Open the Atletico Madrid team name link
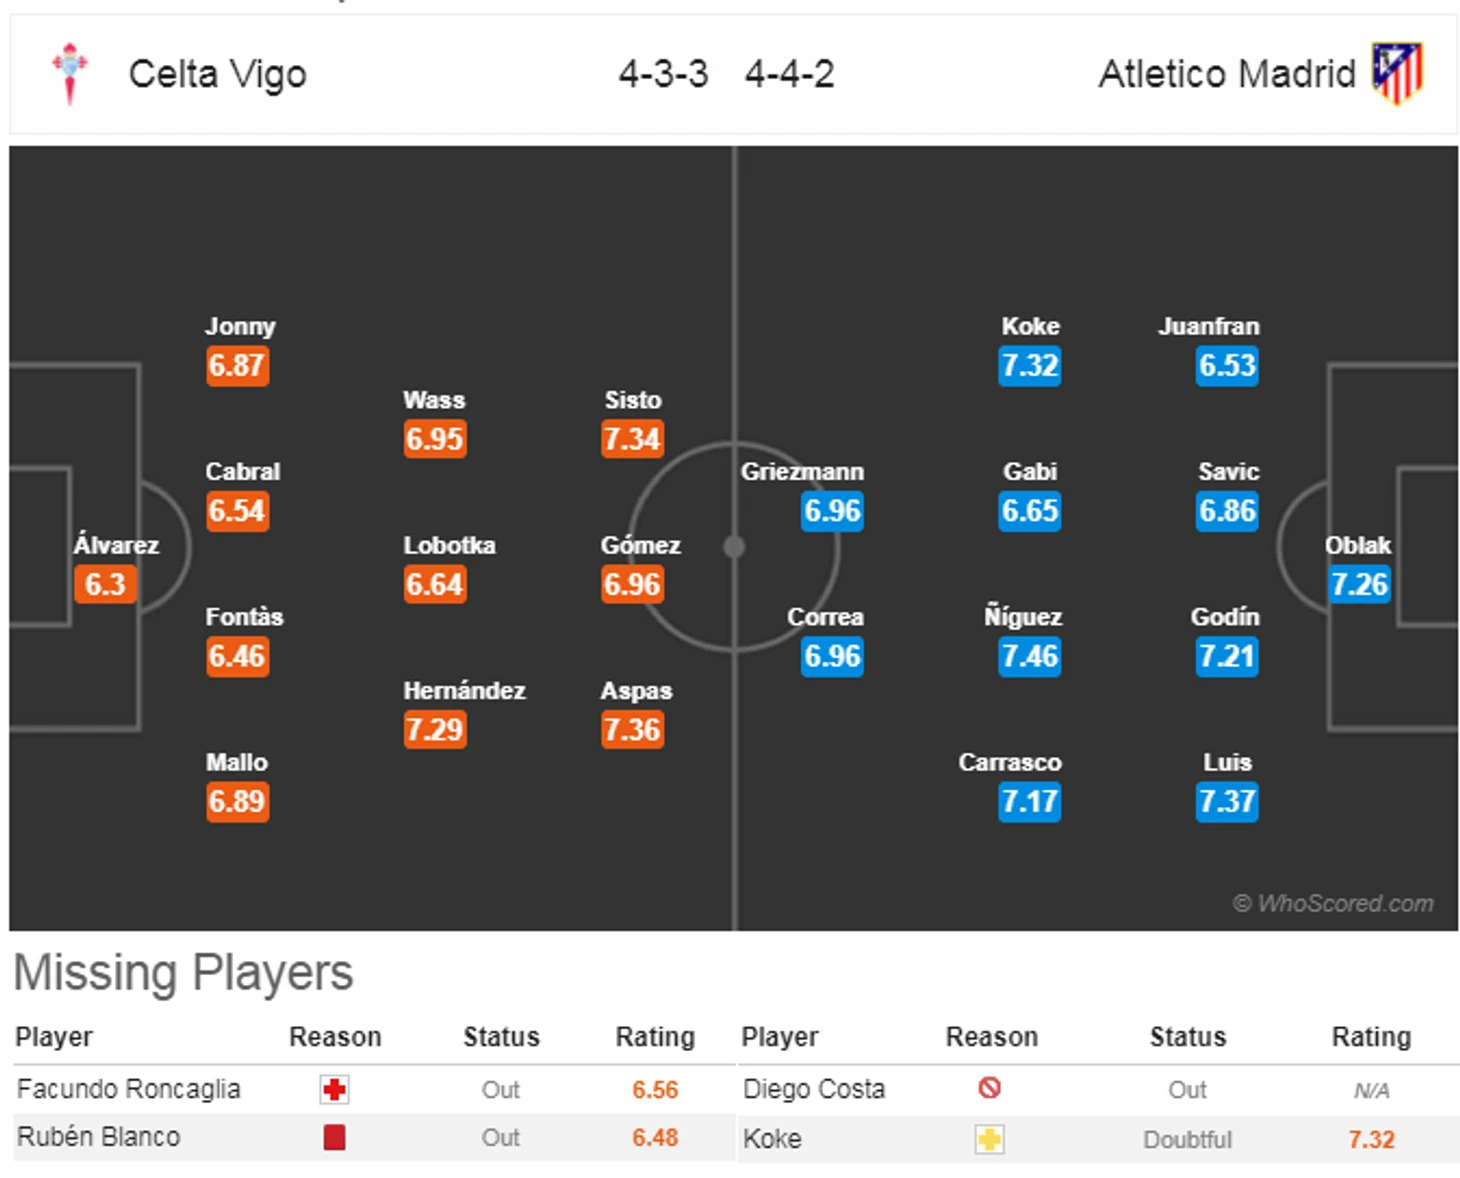The width and height of the screenshot is (1460, 1178). (x=1227, y=74)
